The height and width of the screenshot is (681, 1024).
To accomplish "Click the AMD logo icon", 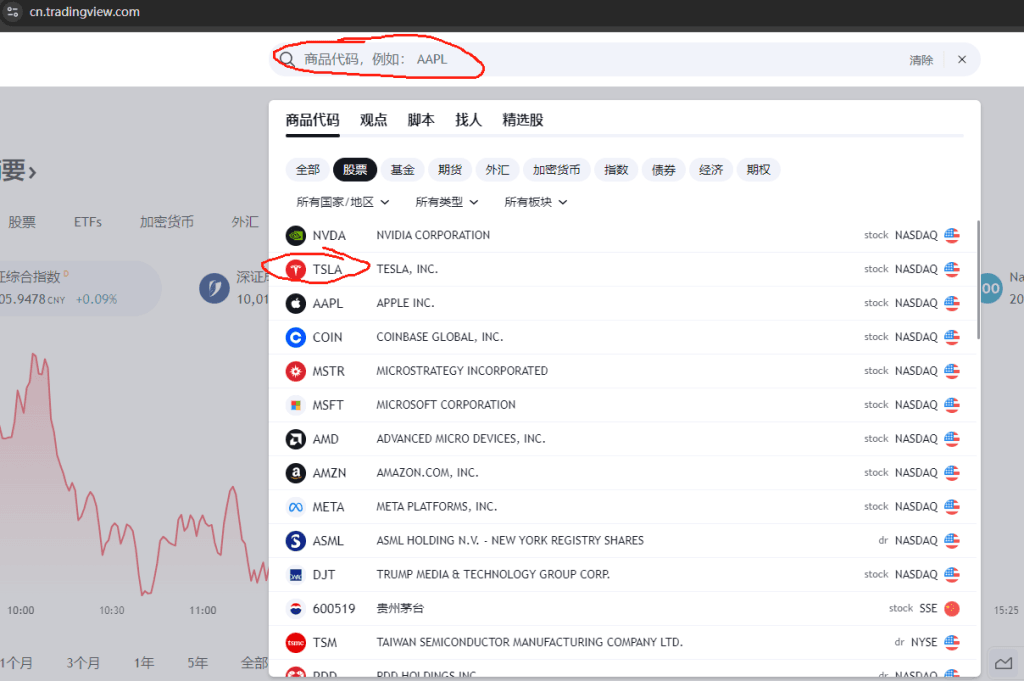I will 296,439.
